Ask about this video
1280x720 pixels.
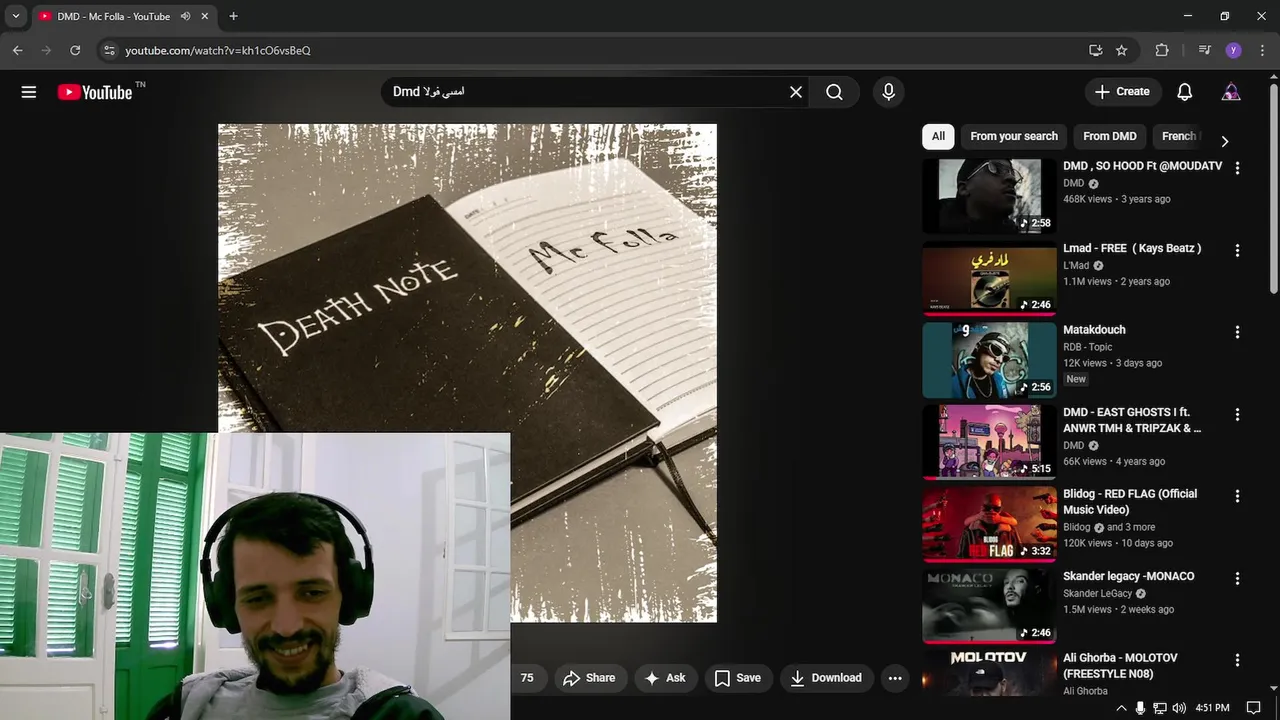point(665,678)
